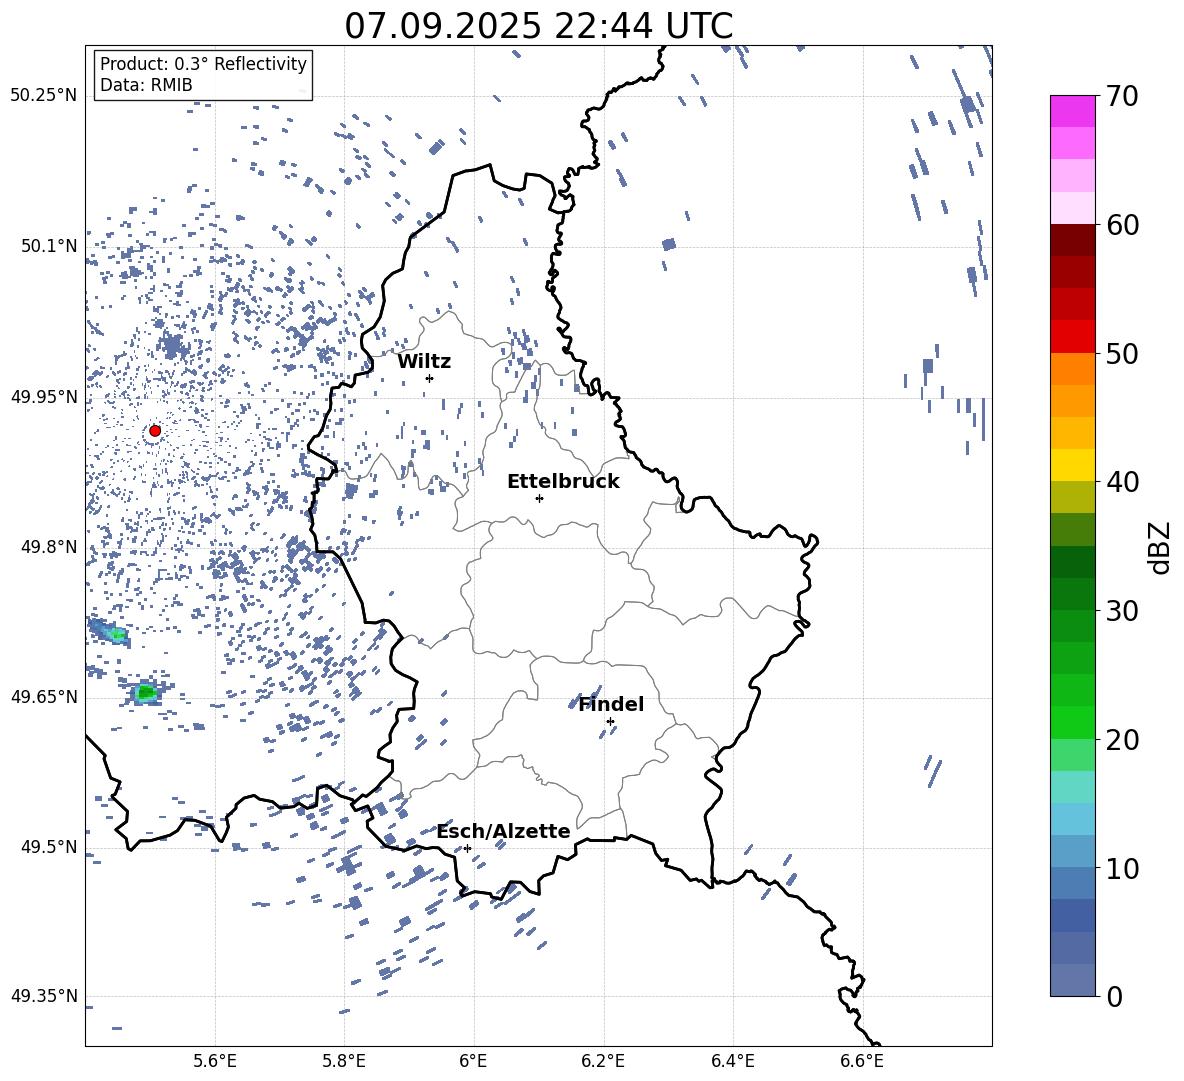1184x1081 pixels.
Task: Click the 49.95°N latitude label
Action: (x=45, y=396)
